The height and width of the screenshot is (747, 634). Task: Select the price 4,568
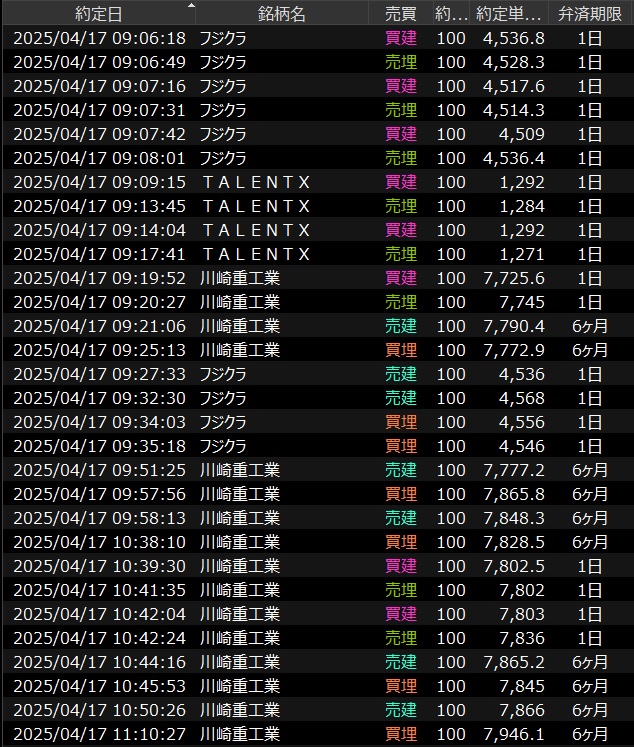tap(522, 398)
